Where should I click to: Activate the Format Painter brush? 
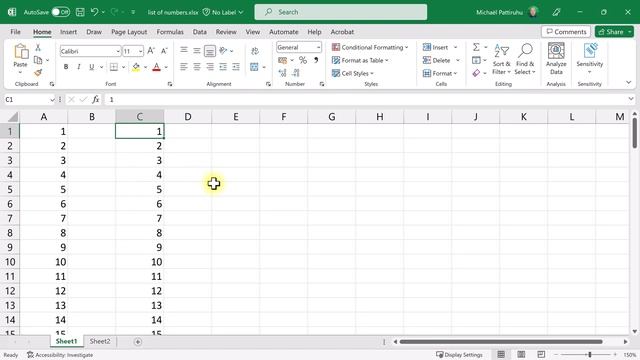[38, 73]
